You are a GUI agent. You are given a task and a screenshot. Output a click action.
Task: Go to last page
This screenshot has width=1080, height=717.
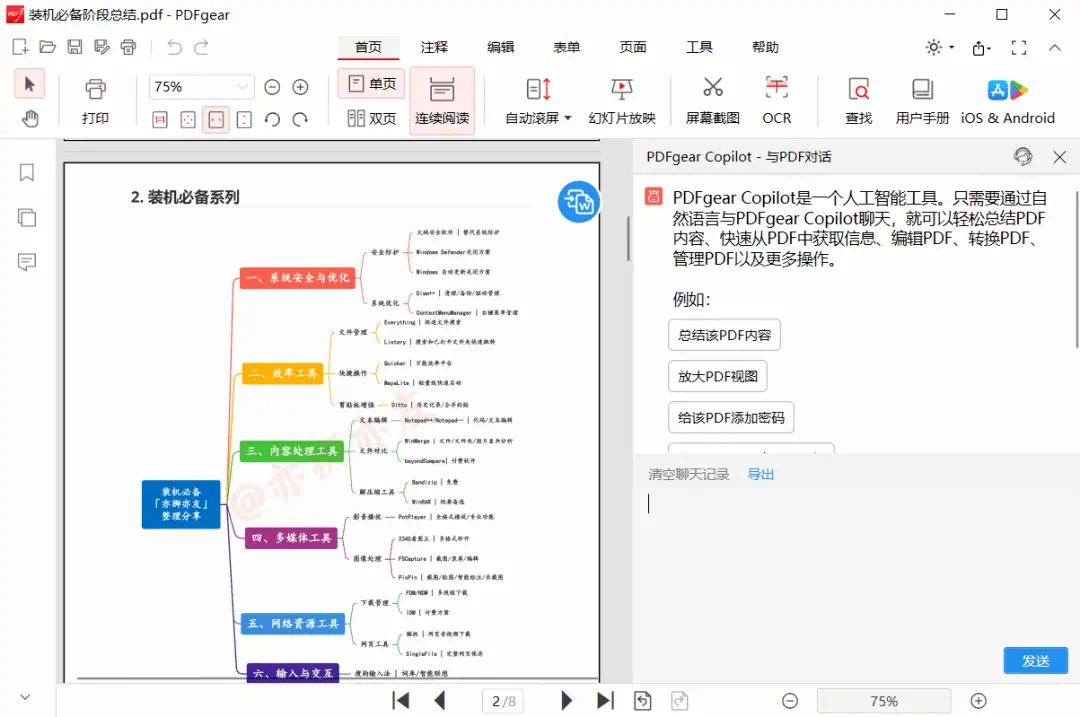pyautogui.click(x=605, y=700)
